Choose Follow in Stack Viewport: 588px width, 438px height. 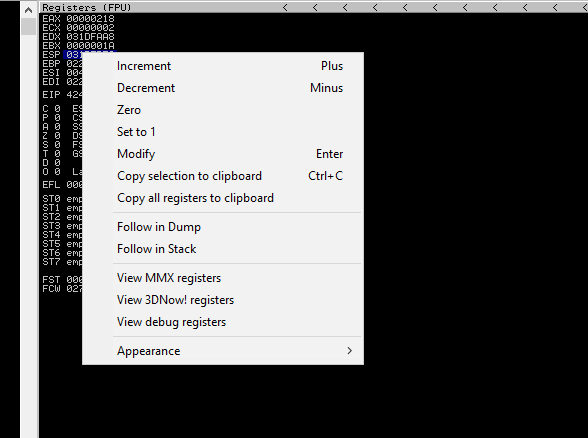point(223,249)
